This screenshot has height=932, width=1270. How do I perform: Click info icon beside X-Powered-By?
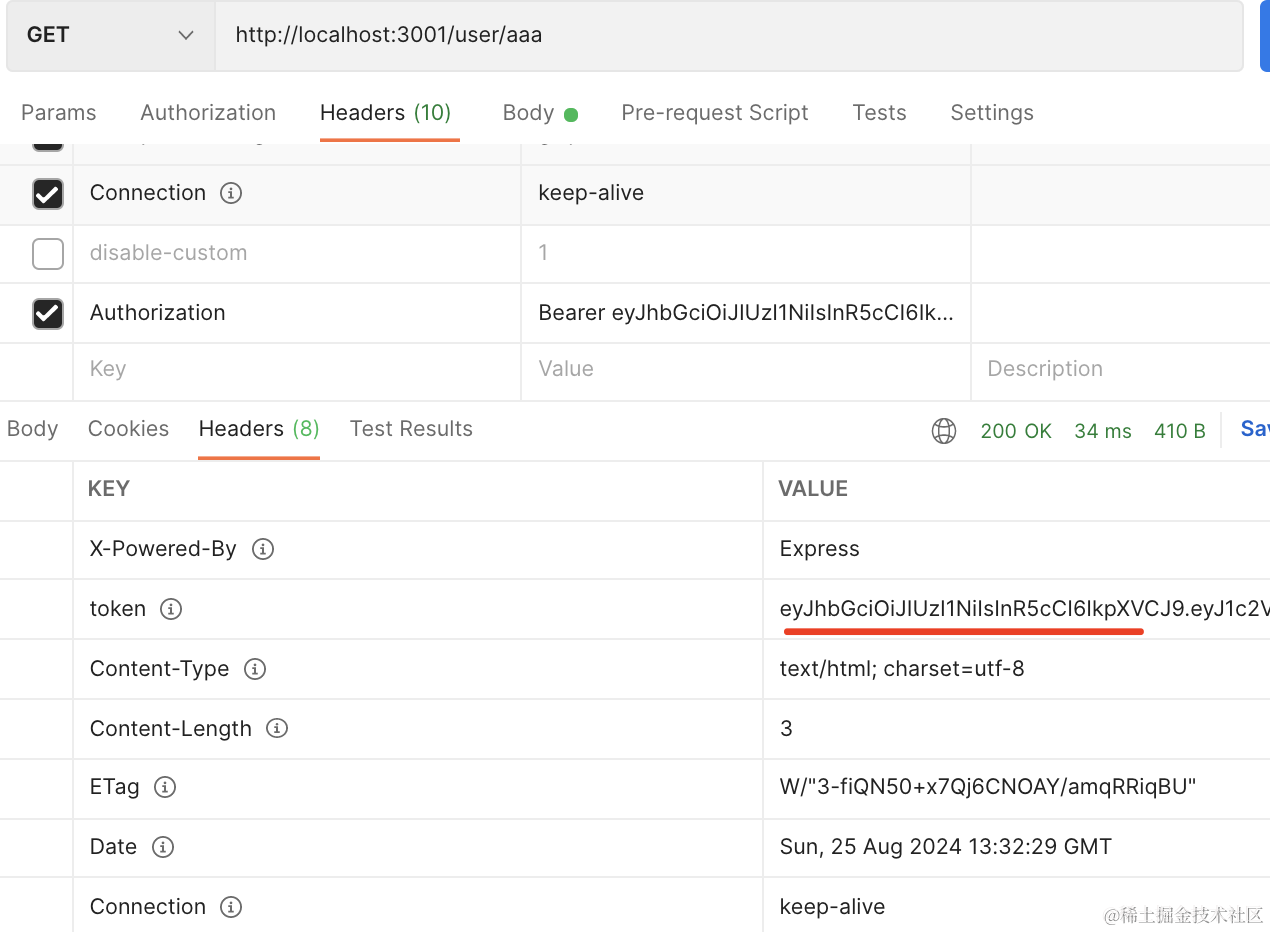point(263,549)
